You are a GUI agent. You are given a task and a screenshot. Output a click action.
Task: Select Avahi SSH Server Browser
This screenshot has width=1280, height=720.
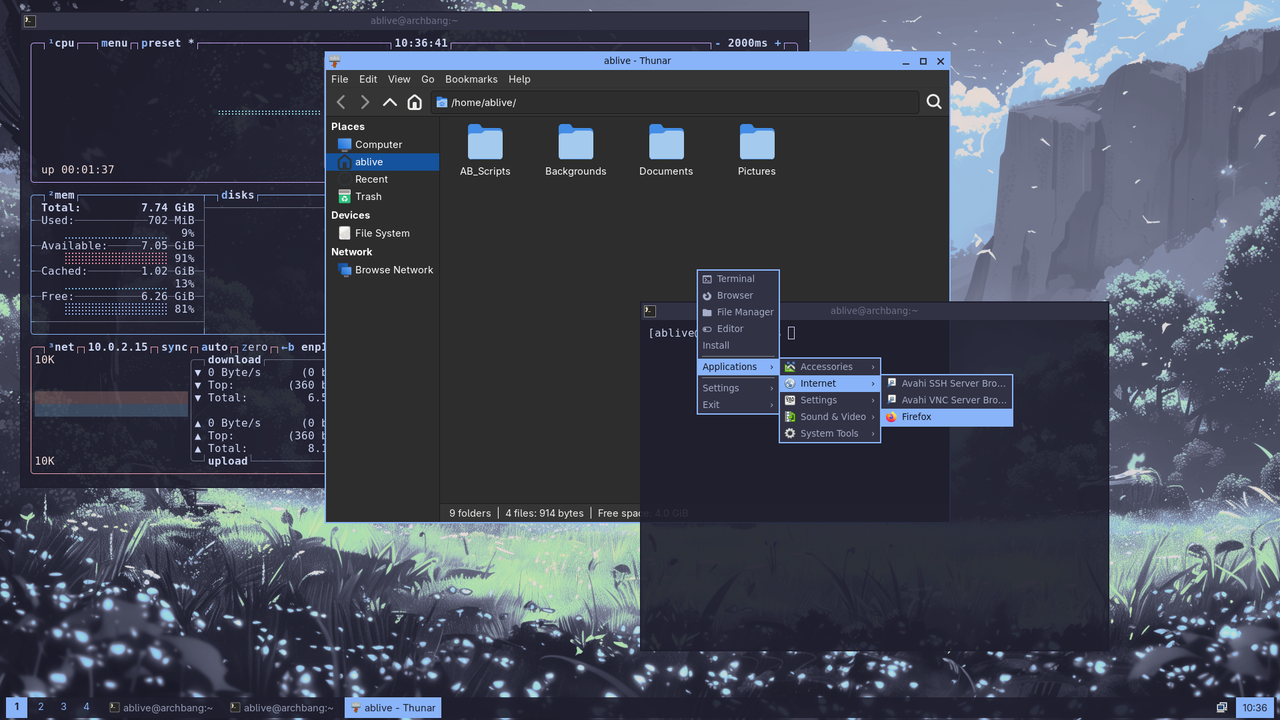click(946, 383)
